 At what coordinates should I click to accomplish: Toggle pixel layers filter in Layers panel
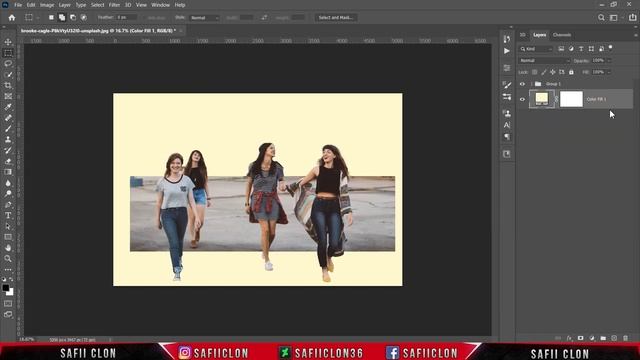click(x=561, y=49)
